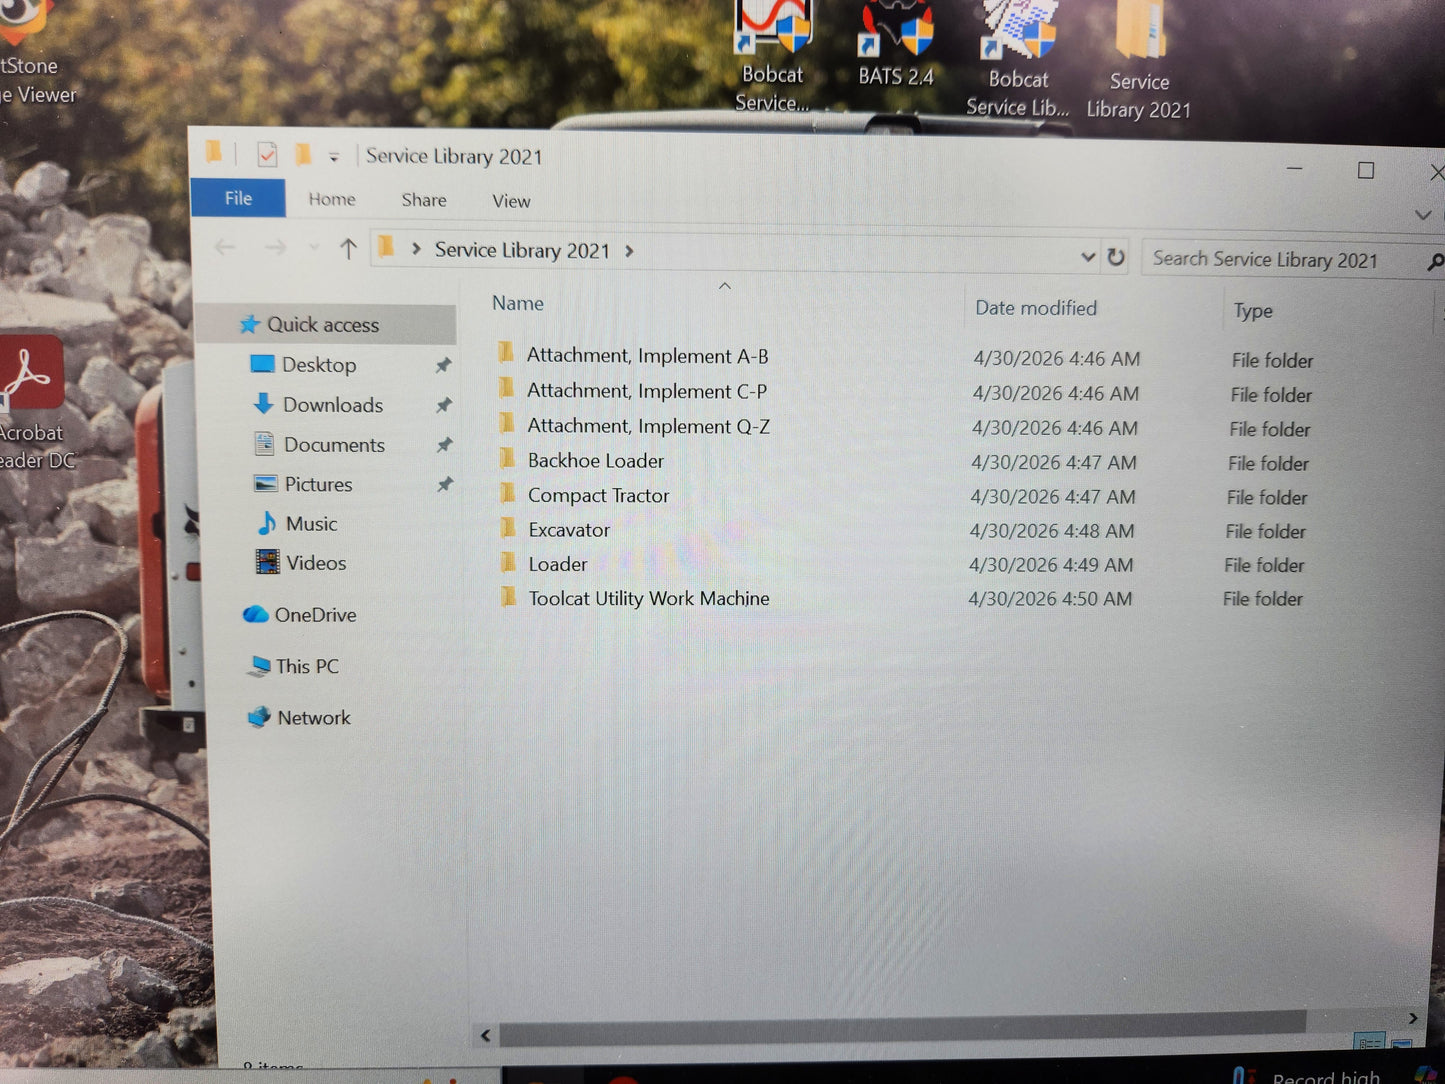This screenshot has height=1084, width=1445.
Task: Sort by the Date modified column header
Action: point(1036,308)
